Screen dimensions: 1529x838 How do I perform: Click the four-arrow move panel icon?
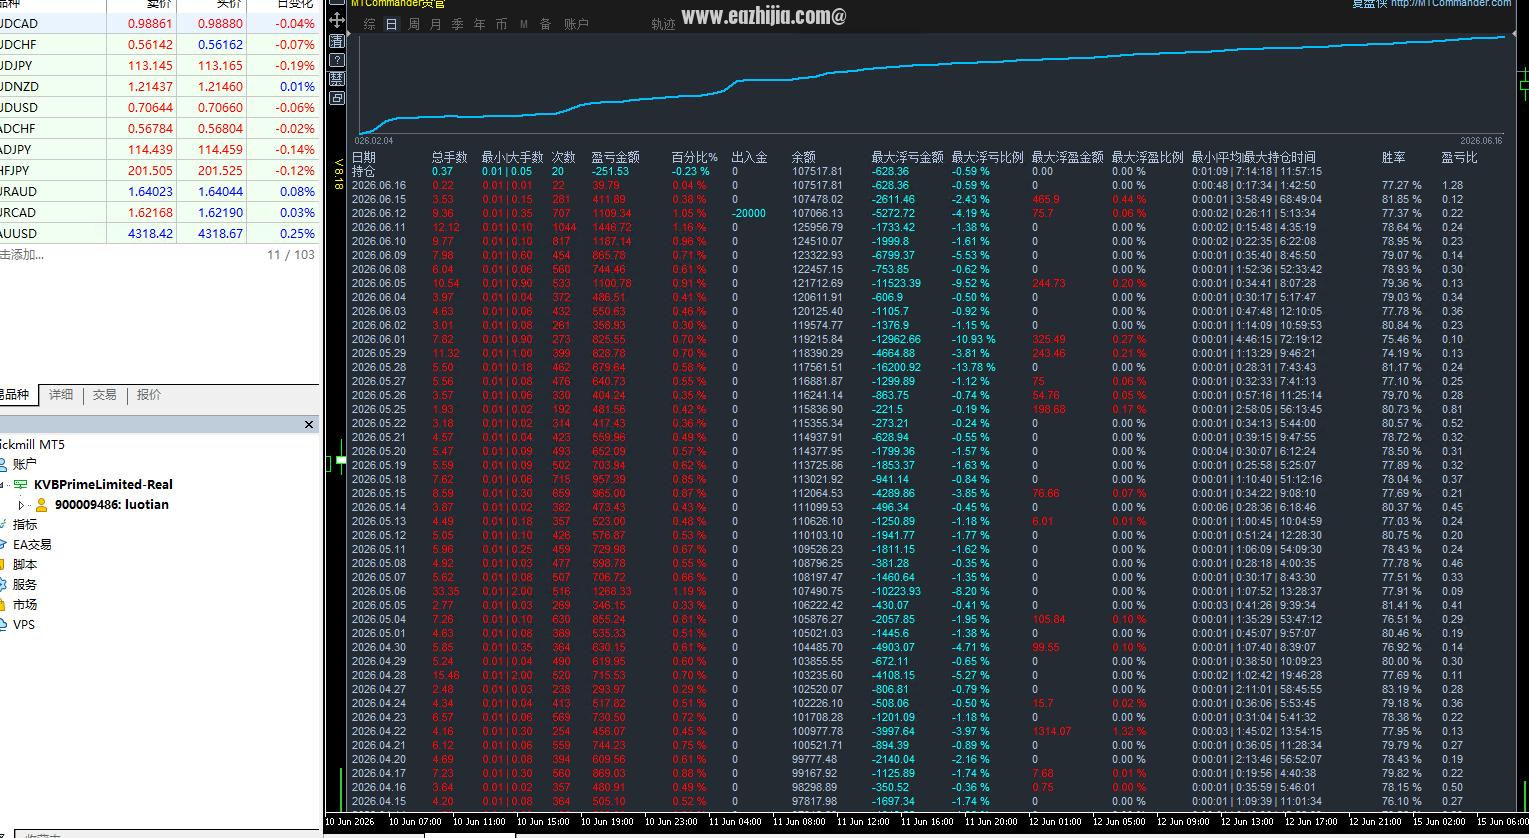tap(337, 20)
